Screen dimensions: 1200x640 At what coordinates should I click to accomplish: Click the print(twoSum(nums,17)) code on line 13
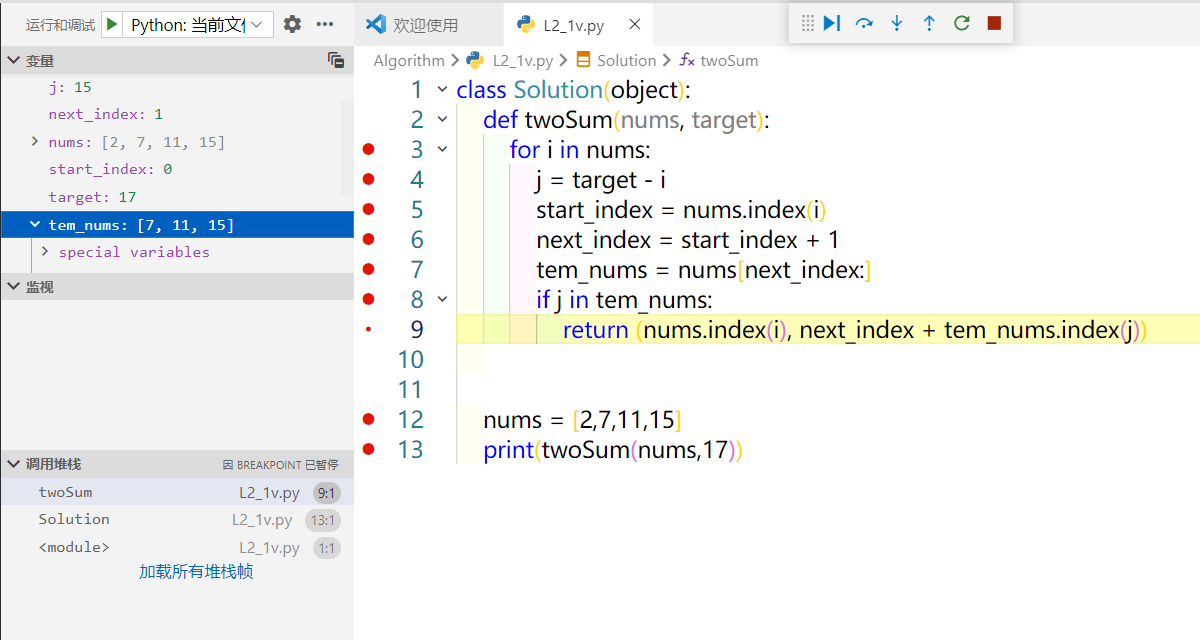pyautogui.click(x=613, y=449)
